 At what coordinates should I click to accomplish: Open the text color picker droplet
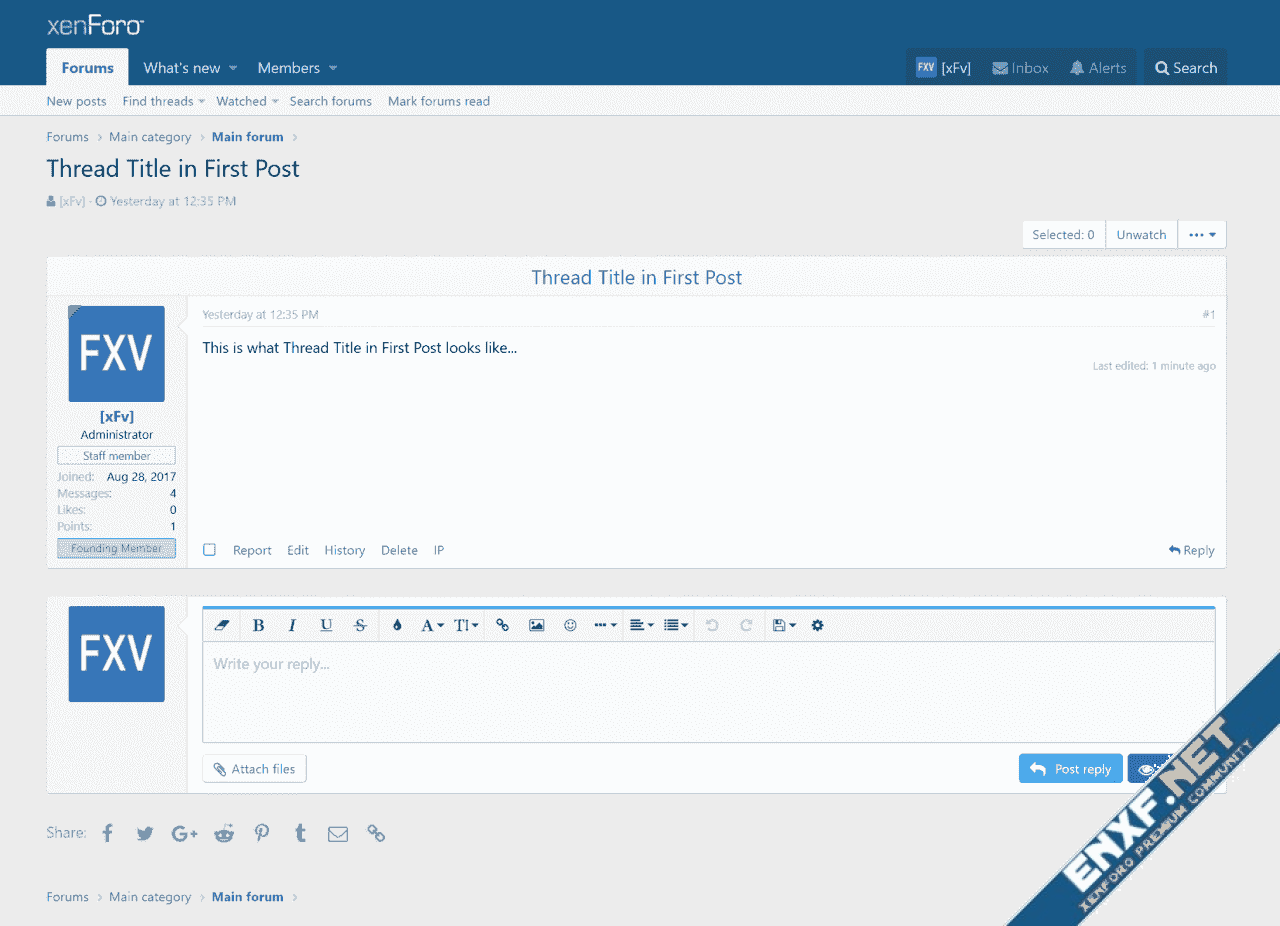tap(397, 625)
